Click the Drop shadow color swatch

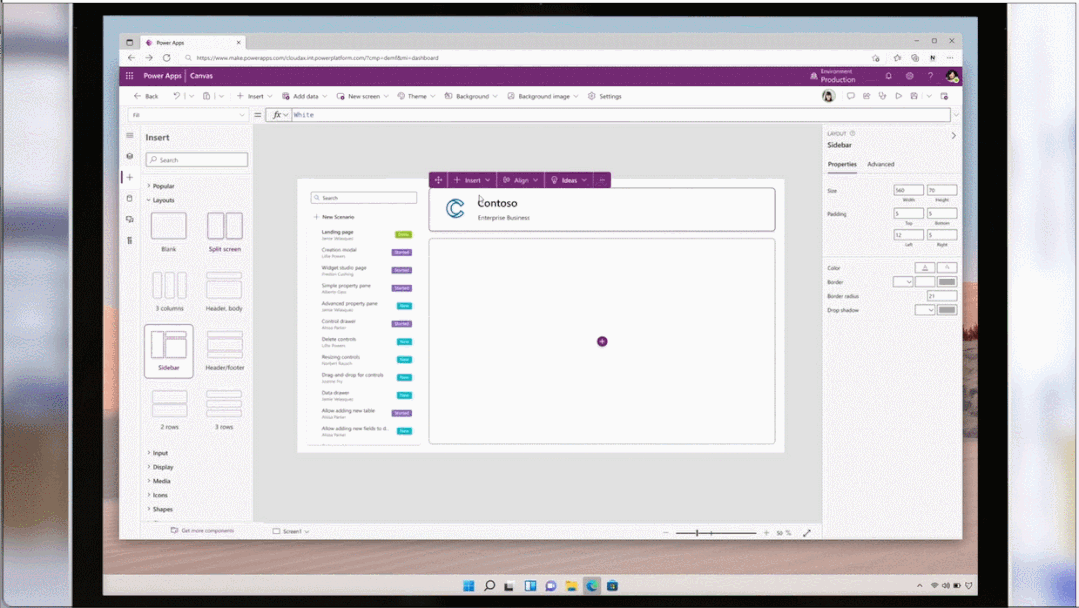point(947,310)
